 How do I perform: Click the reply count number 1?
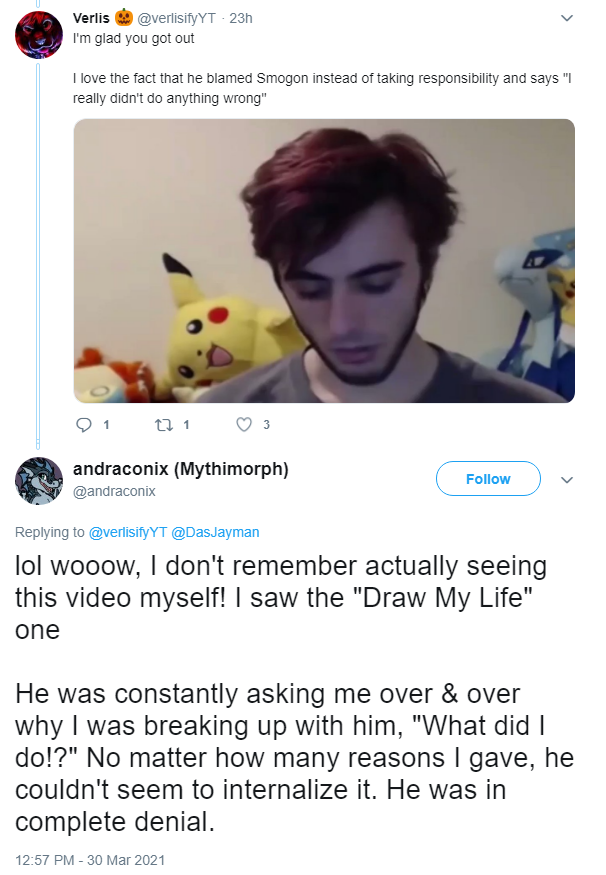[x=106, y=425]
